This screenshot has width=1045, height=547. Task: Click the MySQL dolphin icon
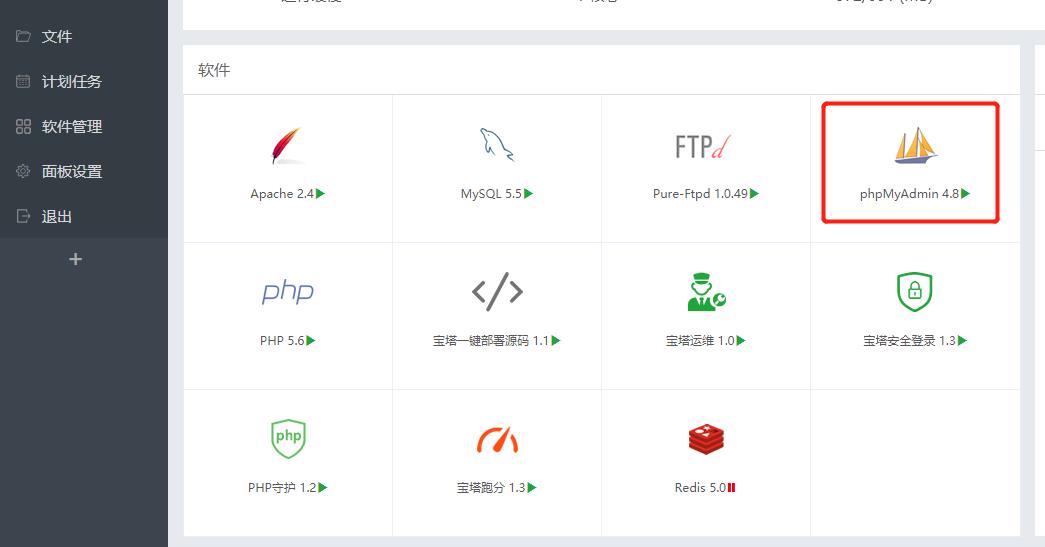coord(496,146)
